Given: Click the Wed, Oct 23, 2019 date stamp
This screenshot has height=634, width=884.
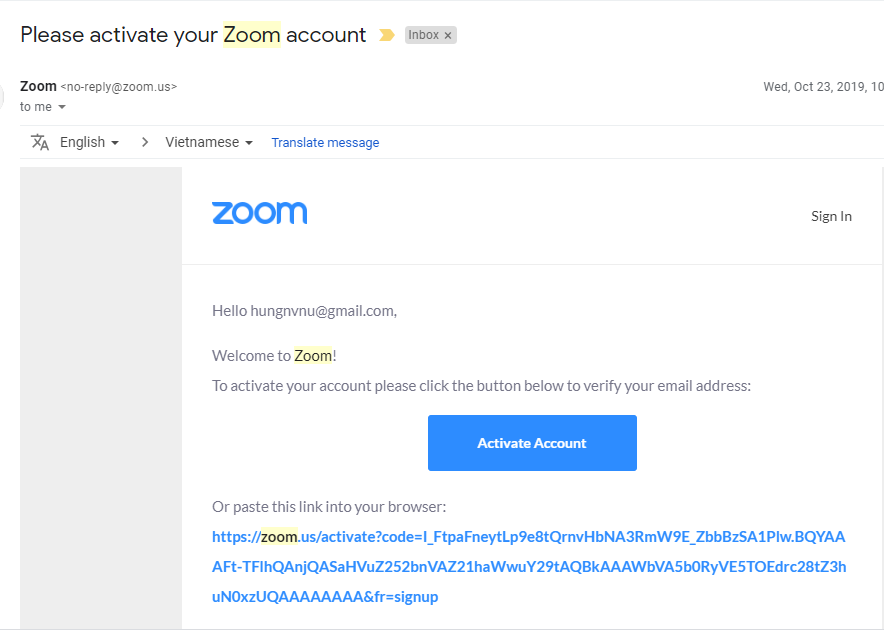Looking at the screenshot, I should click(x=822, y=87).
